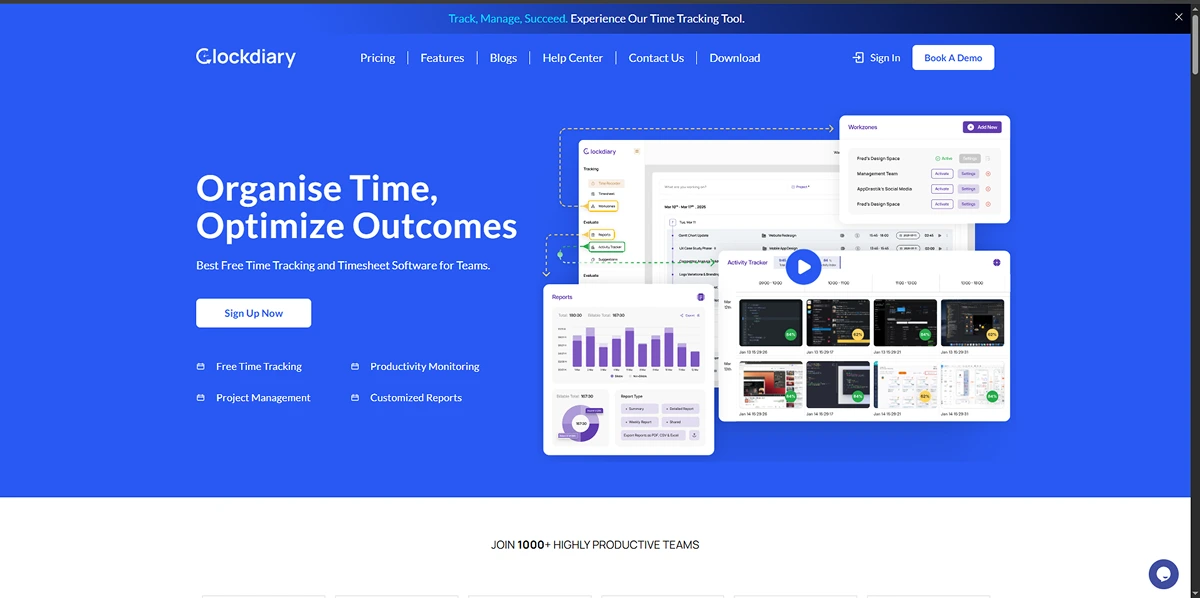Screen dimensions: 1200x598
Task: Click 'Best Free Time Tracking and Timesheet Software' subheading
Action: click(x=343, y=266)
